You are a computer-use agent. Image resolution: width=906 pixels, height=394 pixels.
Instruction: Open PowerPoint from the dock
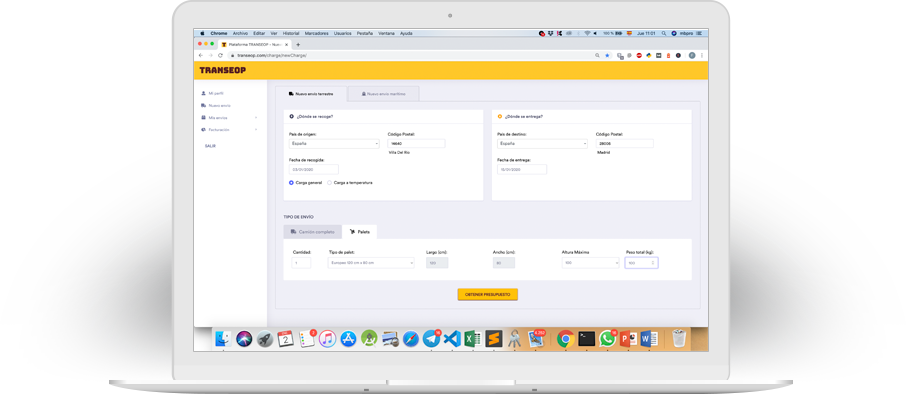point(628,339)
